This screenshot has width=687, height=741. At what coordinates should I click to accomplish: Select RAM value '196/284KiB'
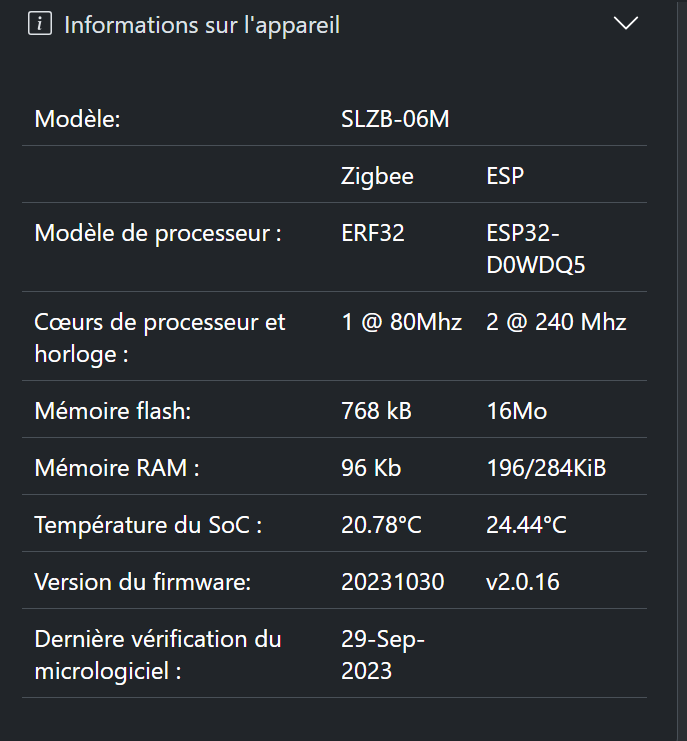[x=546, y=468]
